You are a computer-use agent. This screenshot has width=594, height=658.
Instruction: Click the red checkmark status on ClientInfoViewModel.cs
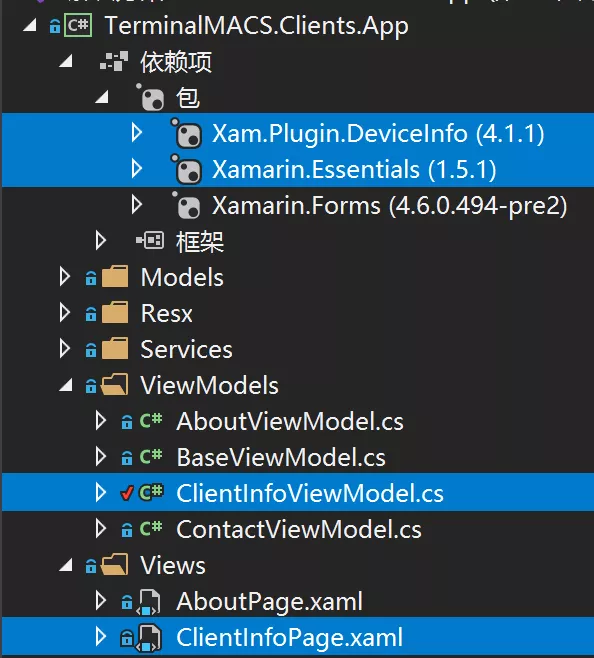coord(127,493)
